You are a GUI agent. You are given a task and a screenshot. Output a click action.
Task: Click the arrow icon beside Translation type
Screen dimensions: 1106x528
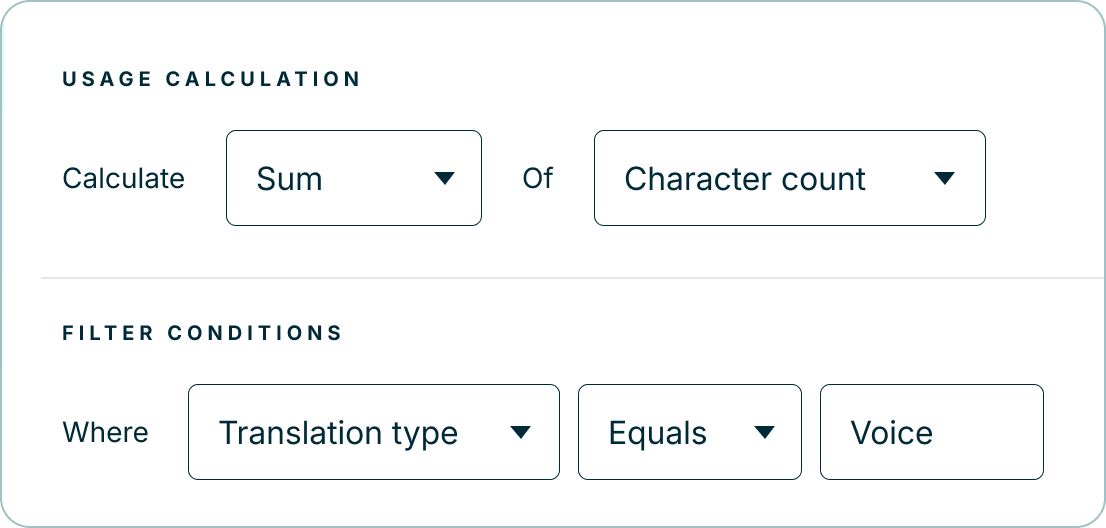click(x=519, y=432)
